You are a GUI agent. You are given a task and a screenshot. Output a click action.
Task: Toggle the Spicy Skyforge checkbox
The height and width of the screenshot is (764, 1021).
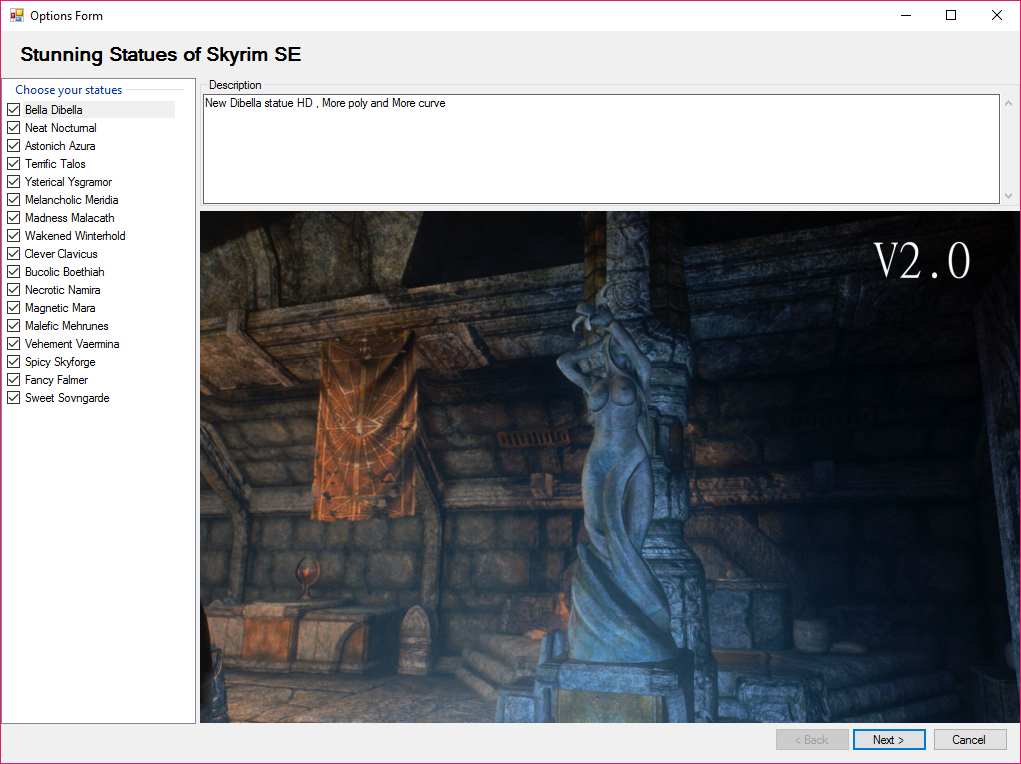14,361
